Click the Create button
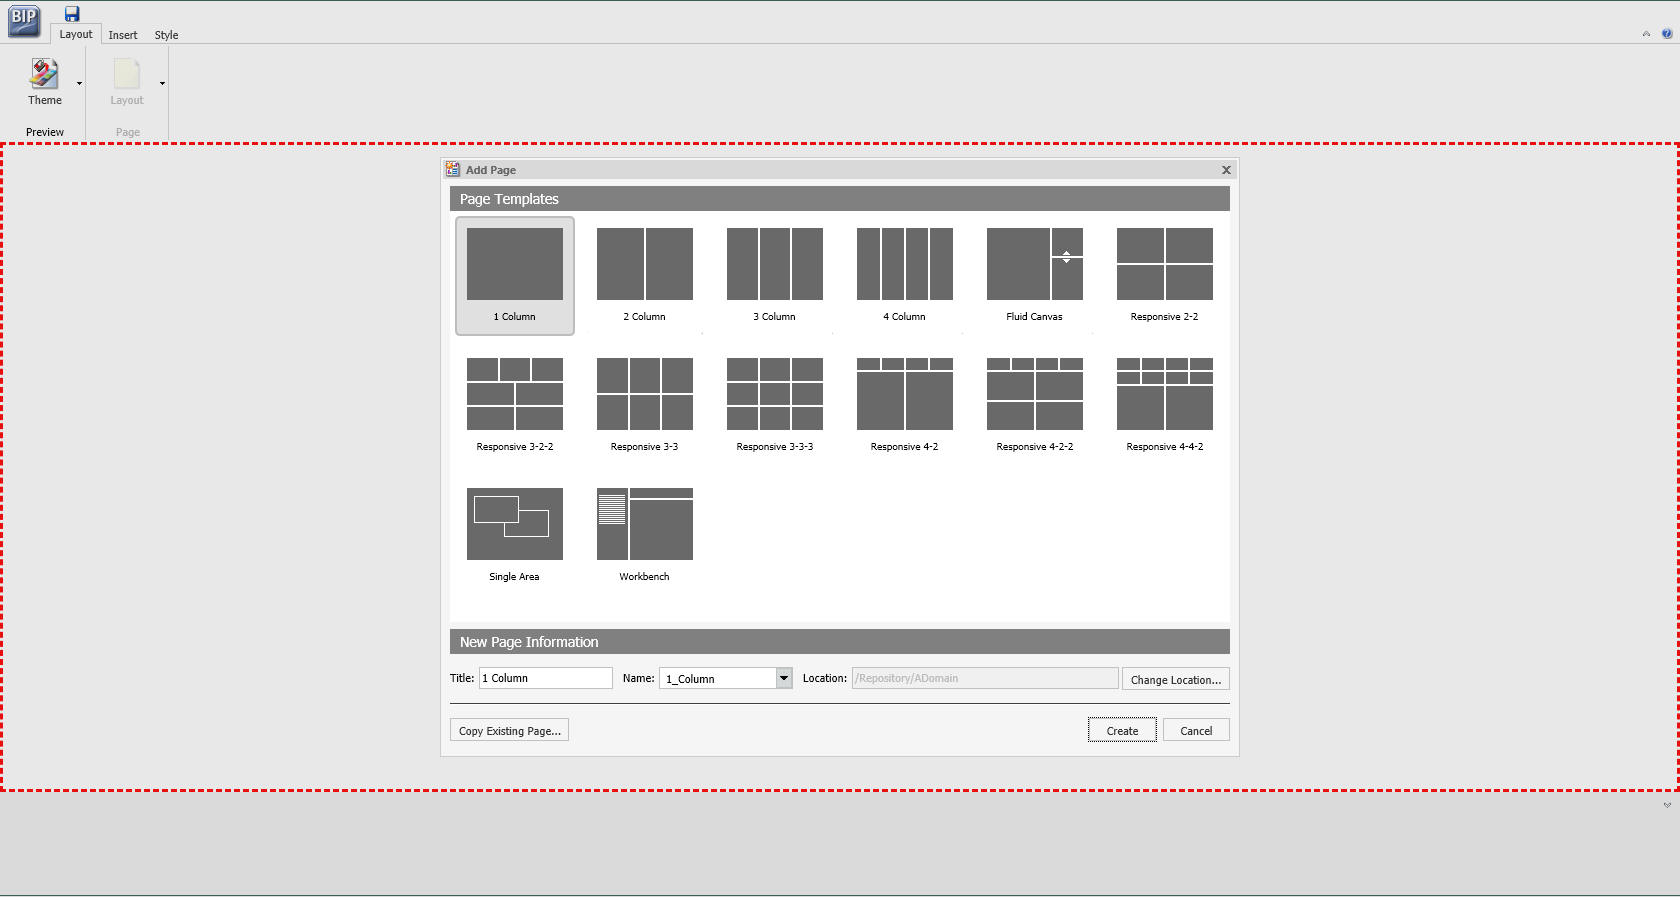 (1122, 731)
